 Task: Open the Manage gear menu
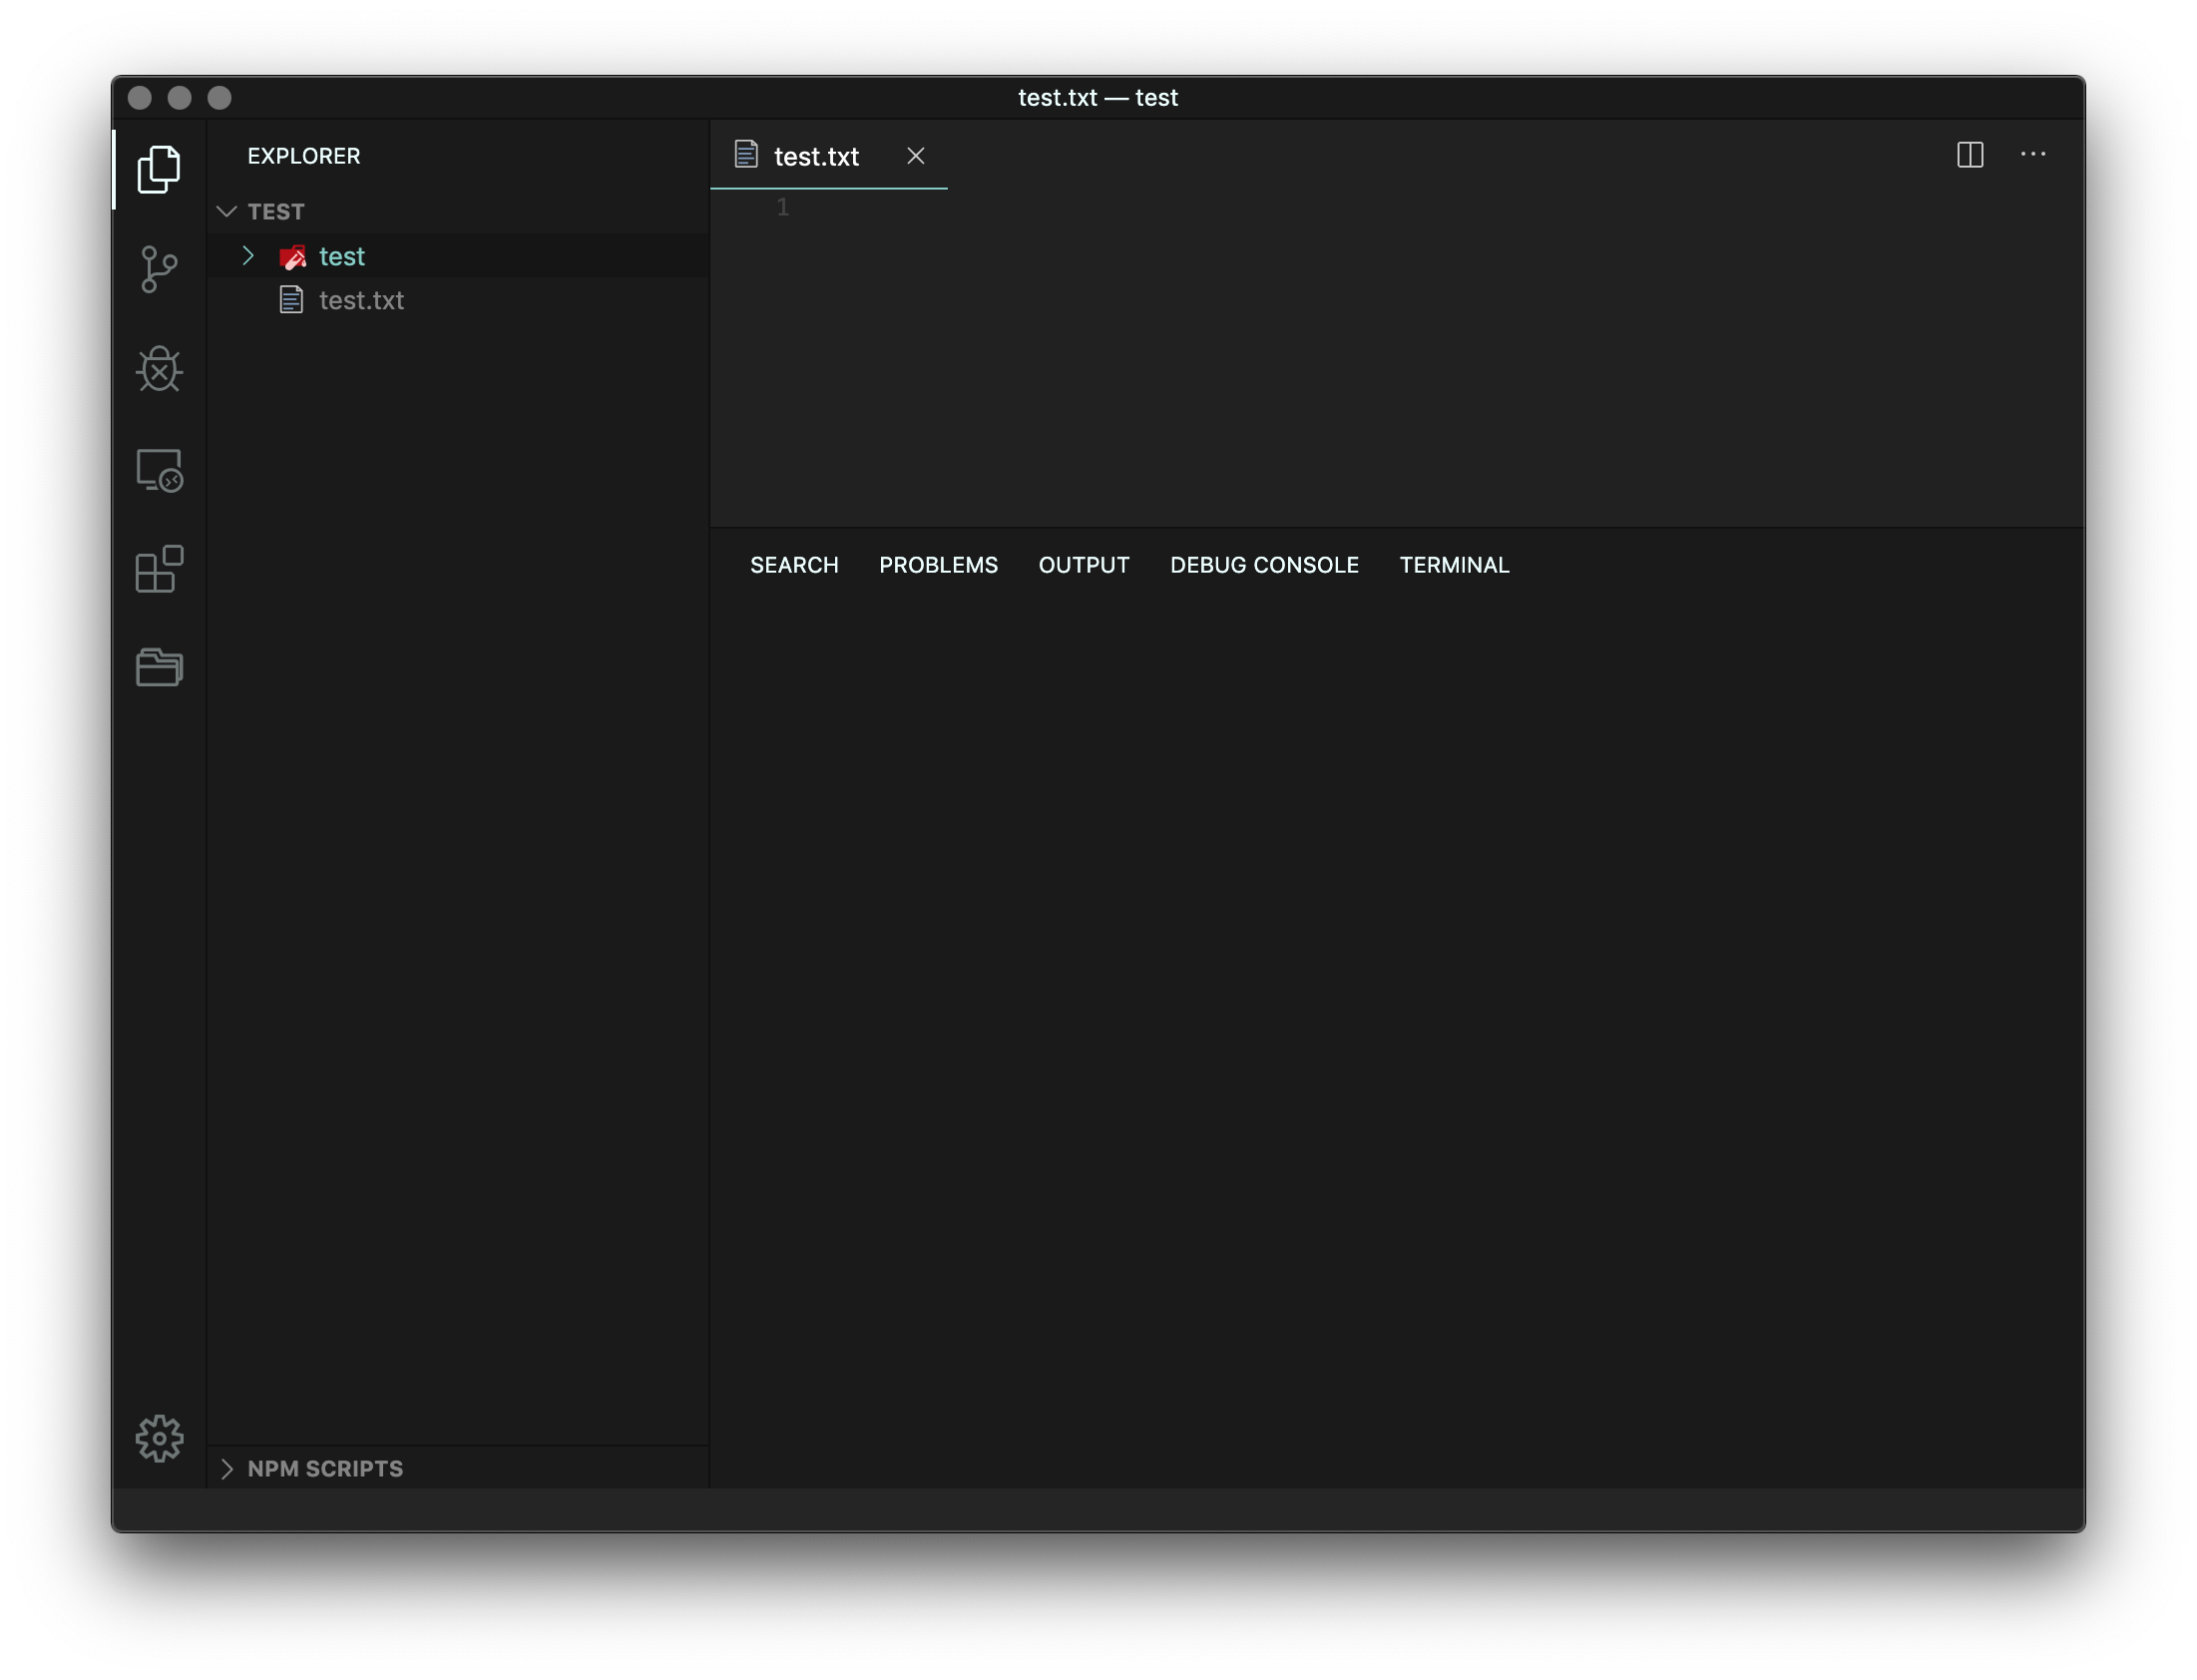tap(159, 1439)
